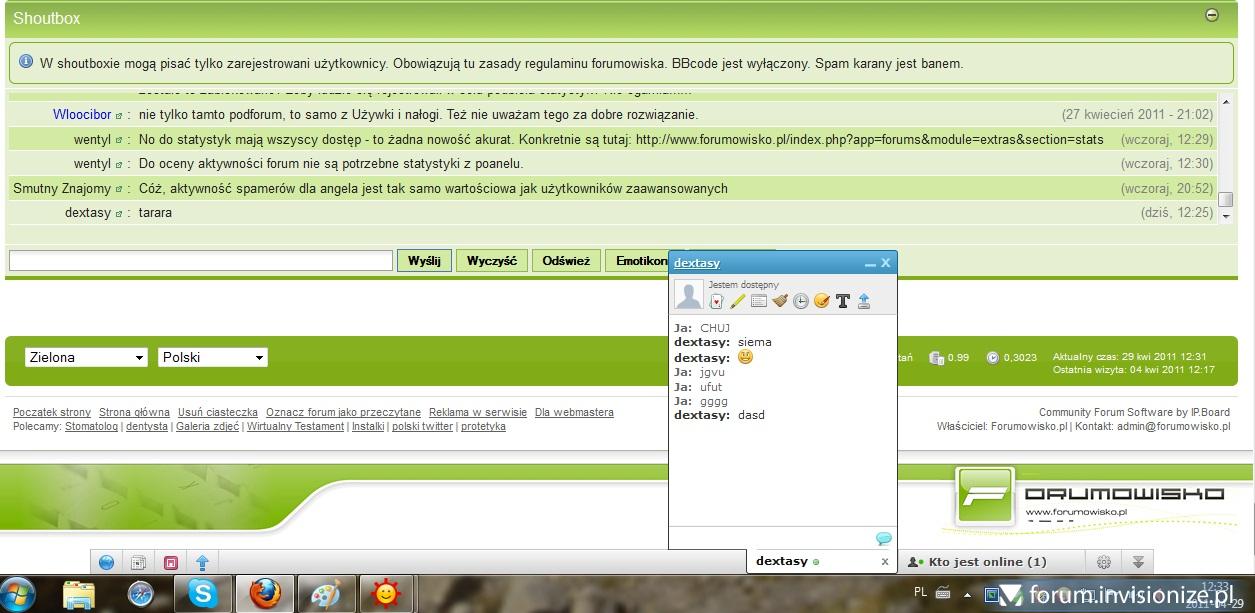Click the Wyczyść button
Screen dimensions: 1255x613
(x=492, y=260)
